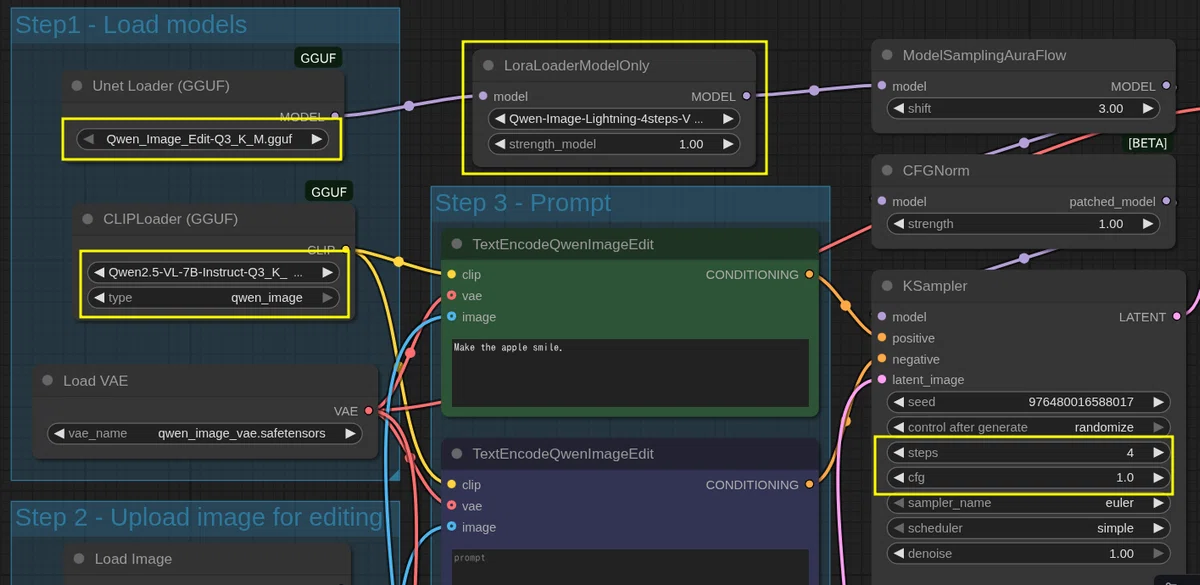The image size is (1200, 585).
Task: Click next arrow on Qwen2.5-VL-7B-Instruct clip selector
Action: click(x=327, y=272)
